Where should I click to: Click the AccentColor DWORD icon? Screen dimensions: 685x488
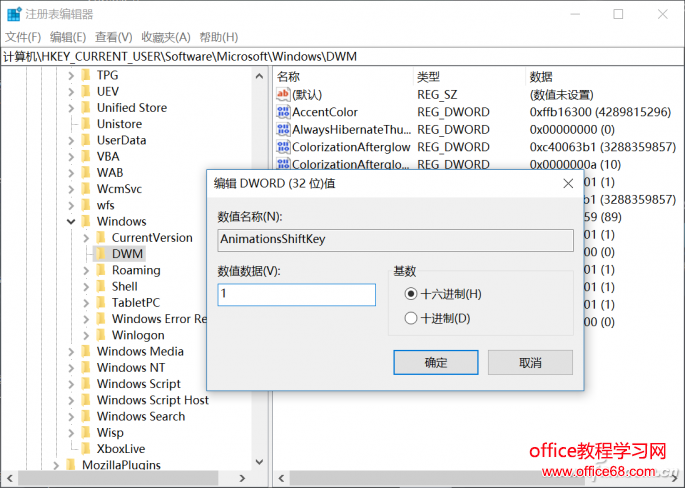click(283, 112)
